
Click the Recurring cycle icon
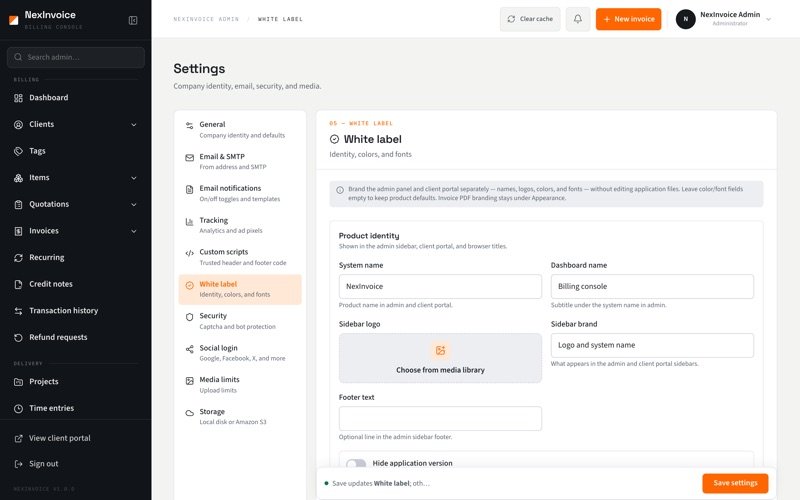point(18,258)
